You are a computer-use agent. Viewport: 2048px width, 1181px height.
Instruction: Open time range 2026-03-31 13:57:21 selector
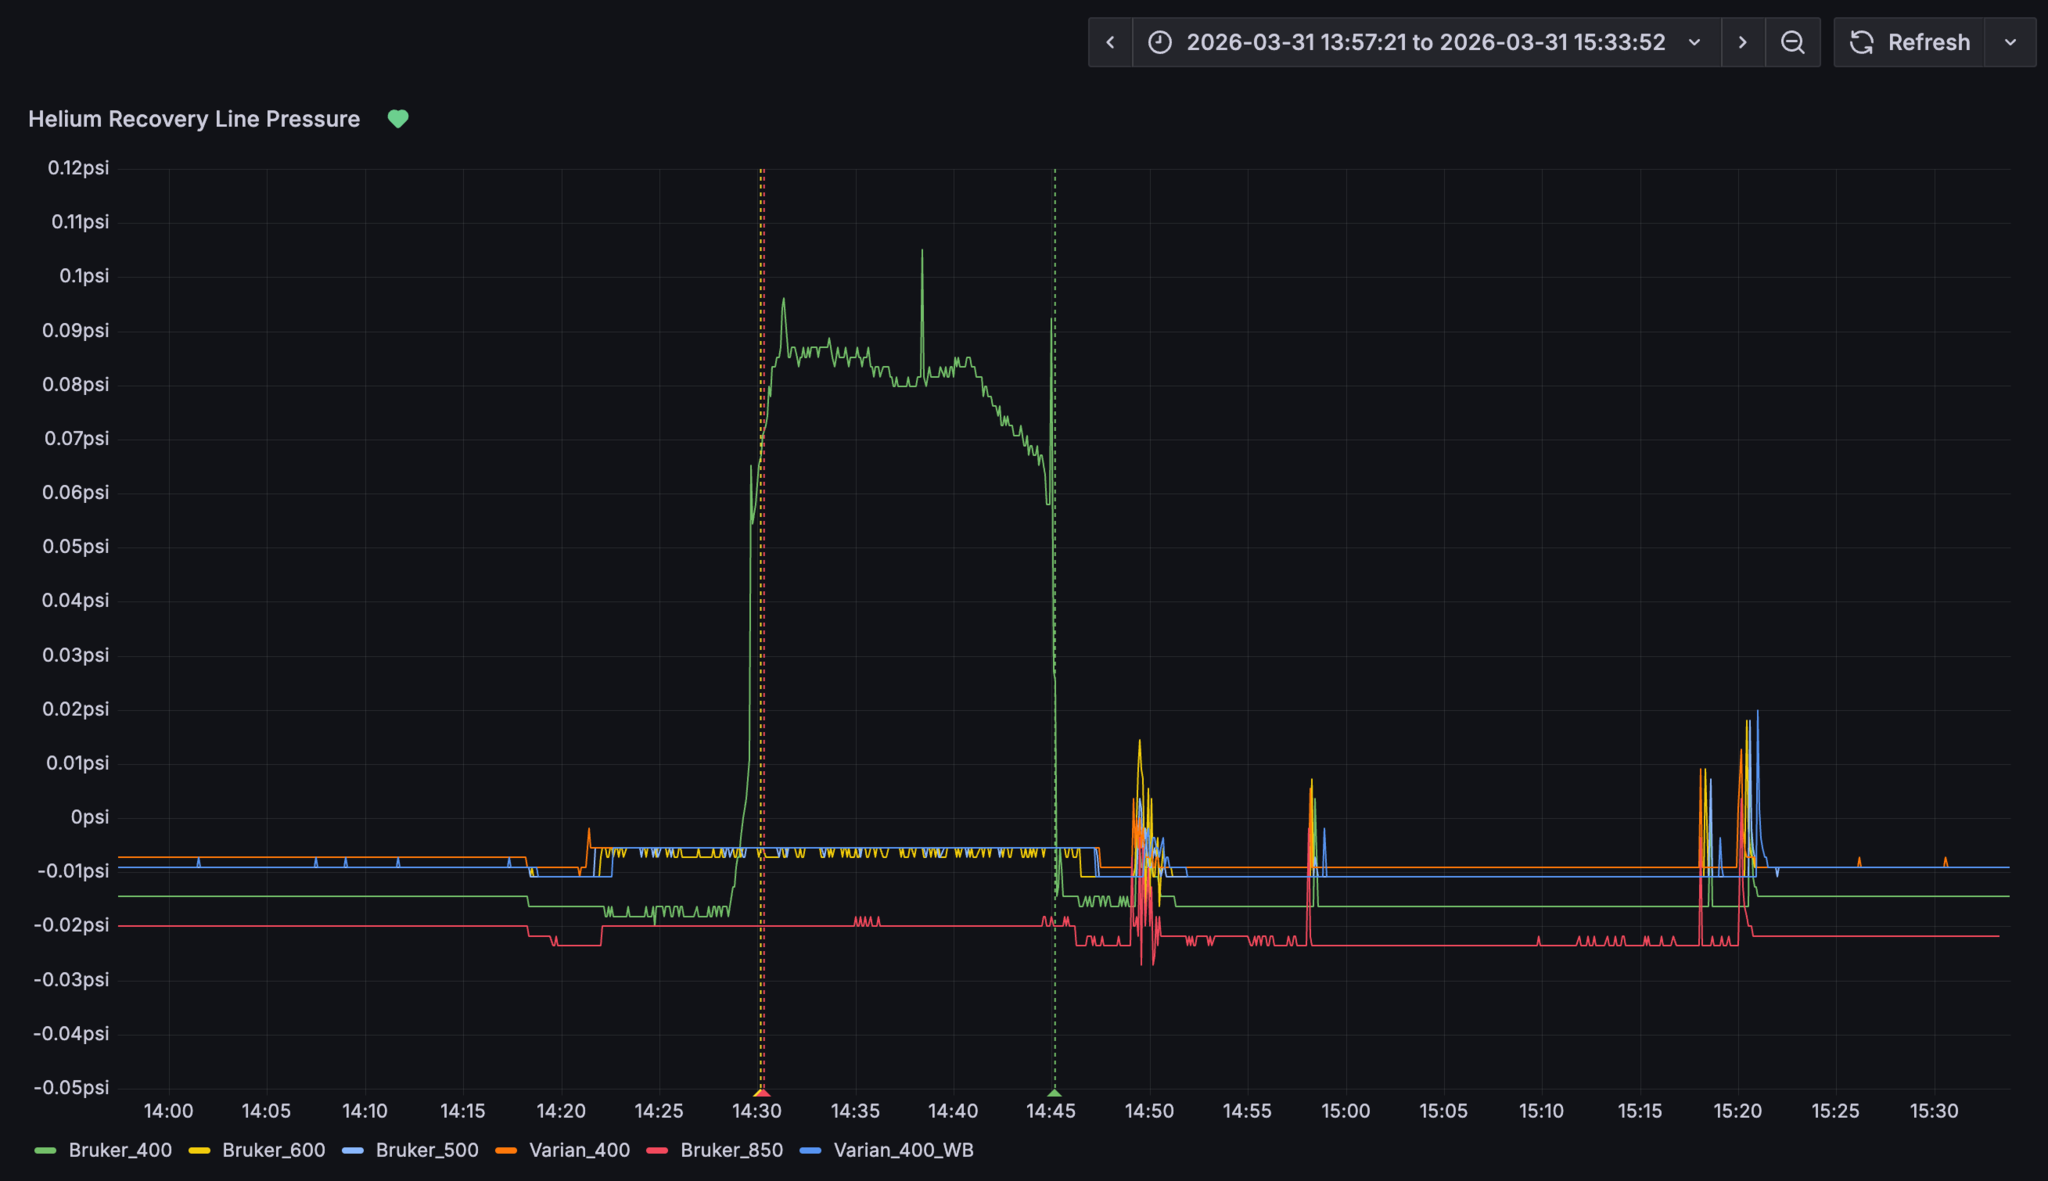pos(1425,42)
